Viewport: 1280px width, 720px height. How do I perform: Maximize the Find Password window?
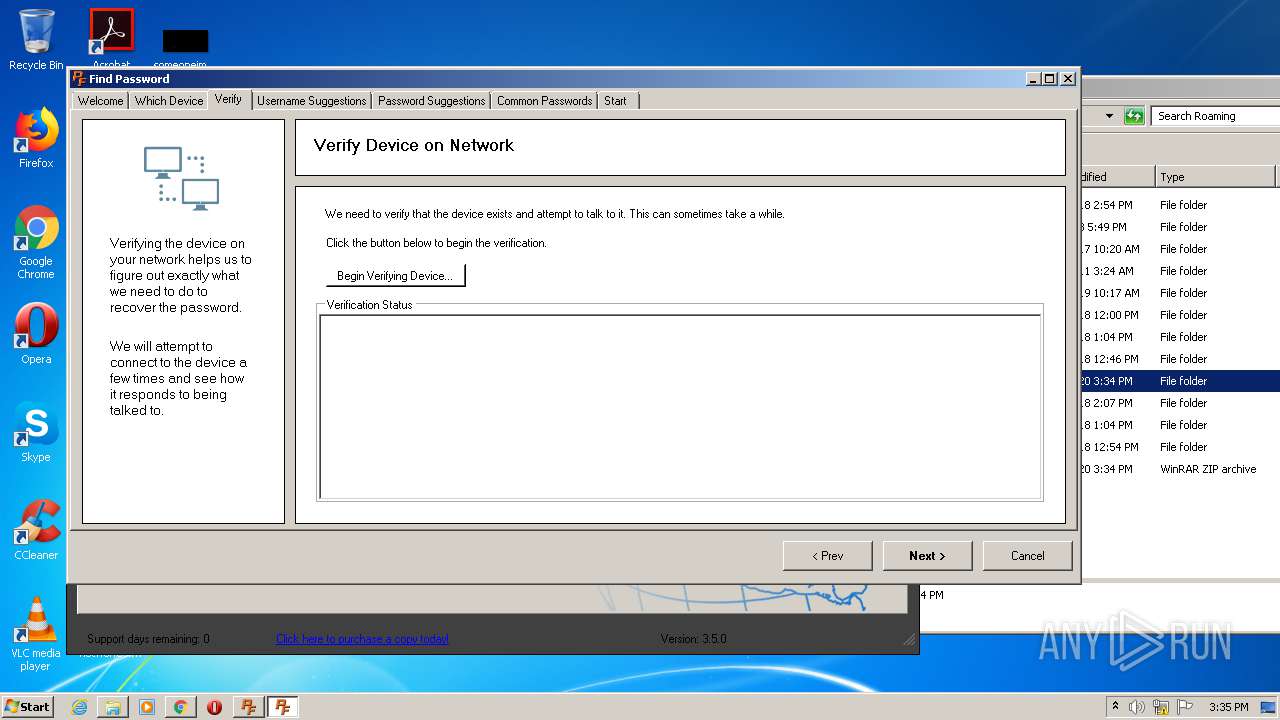[1049, 78]
